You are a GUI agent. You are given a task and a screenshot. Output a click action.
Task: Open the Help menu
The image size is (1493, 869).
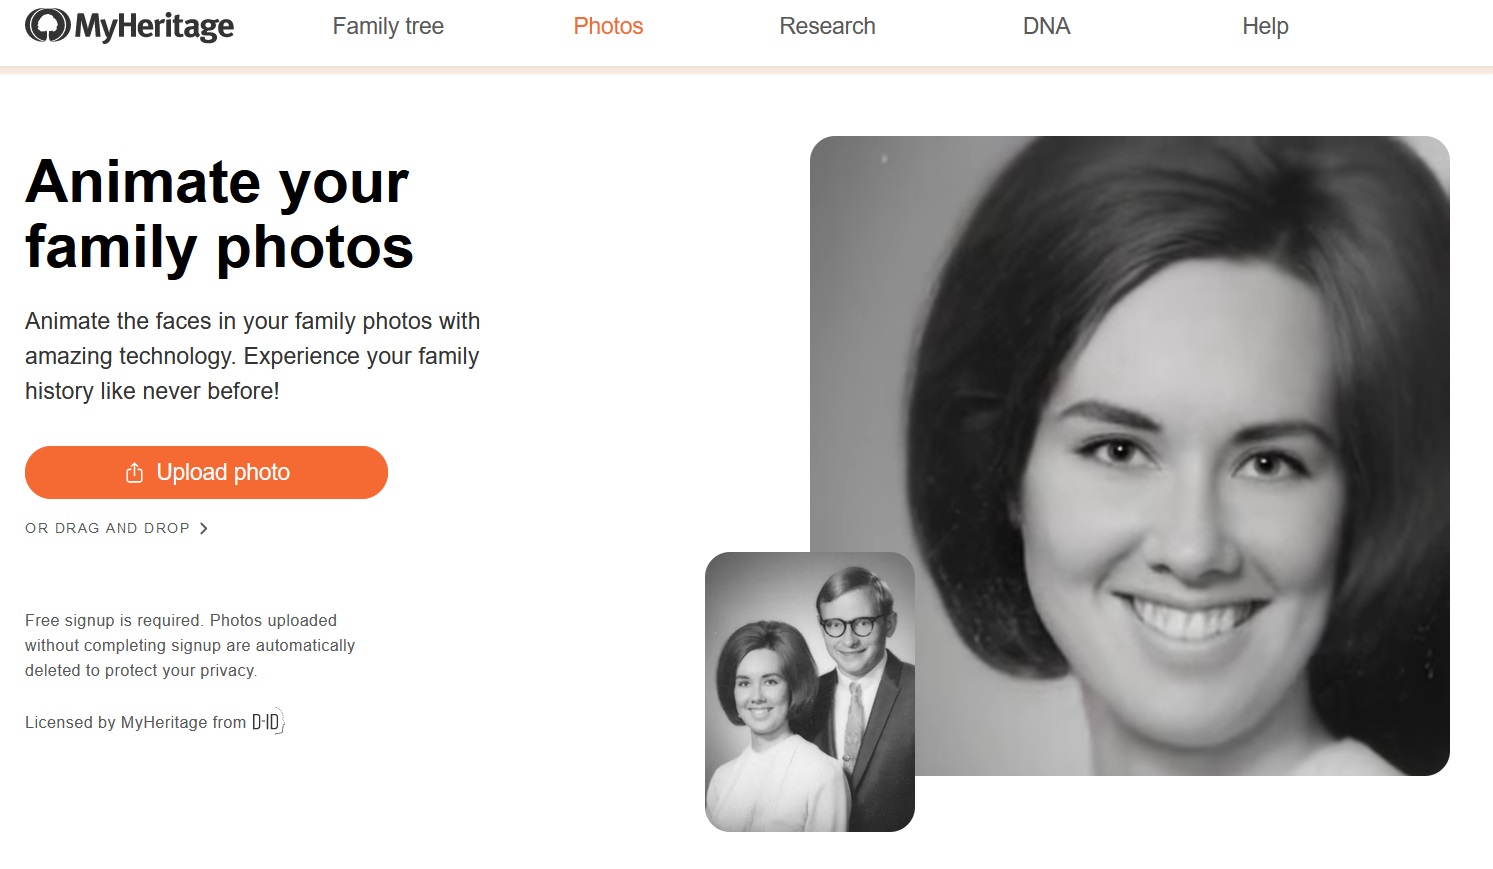(x=1265, y=26)
